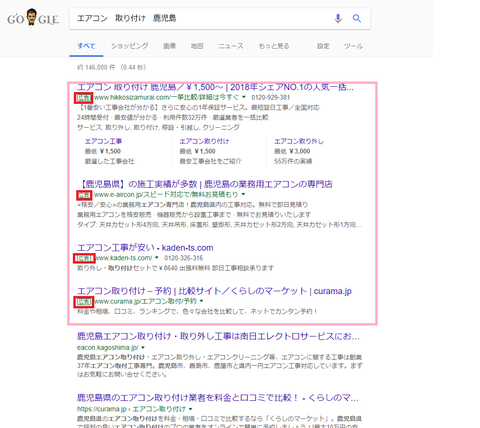The height and width of the screenshot is (428, 480).
Task: Expand dropdown arrow beside e-aircon.jp URL
Action: 243,194
